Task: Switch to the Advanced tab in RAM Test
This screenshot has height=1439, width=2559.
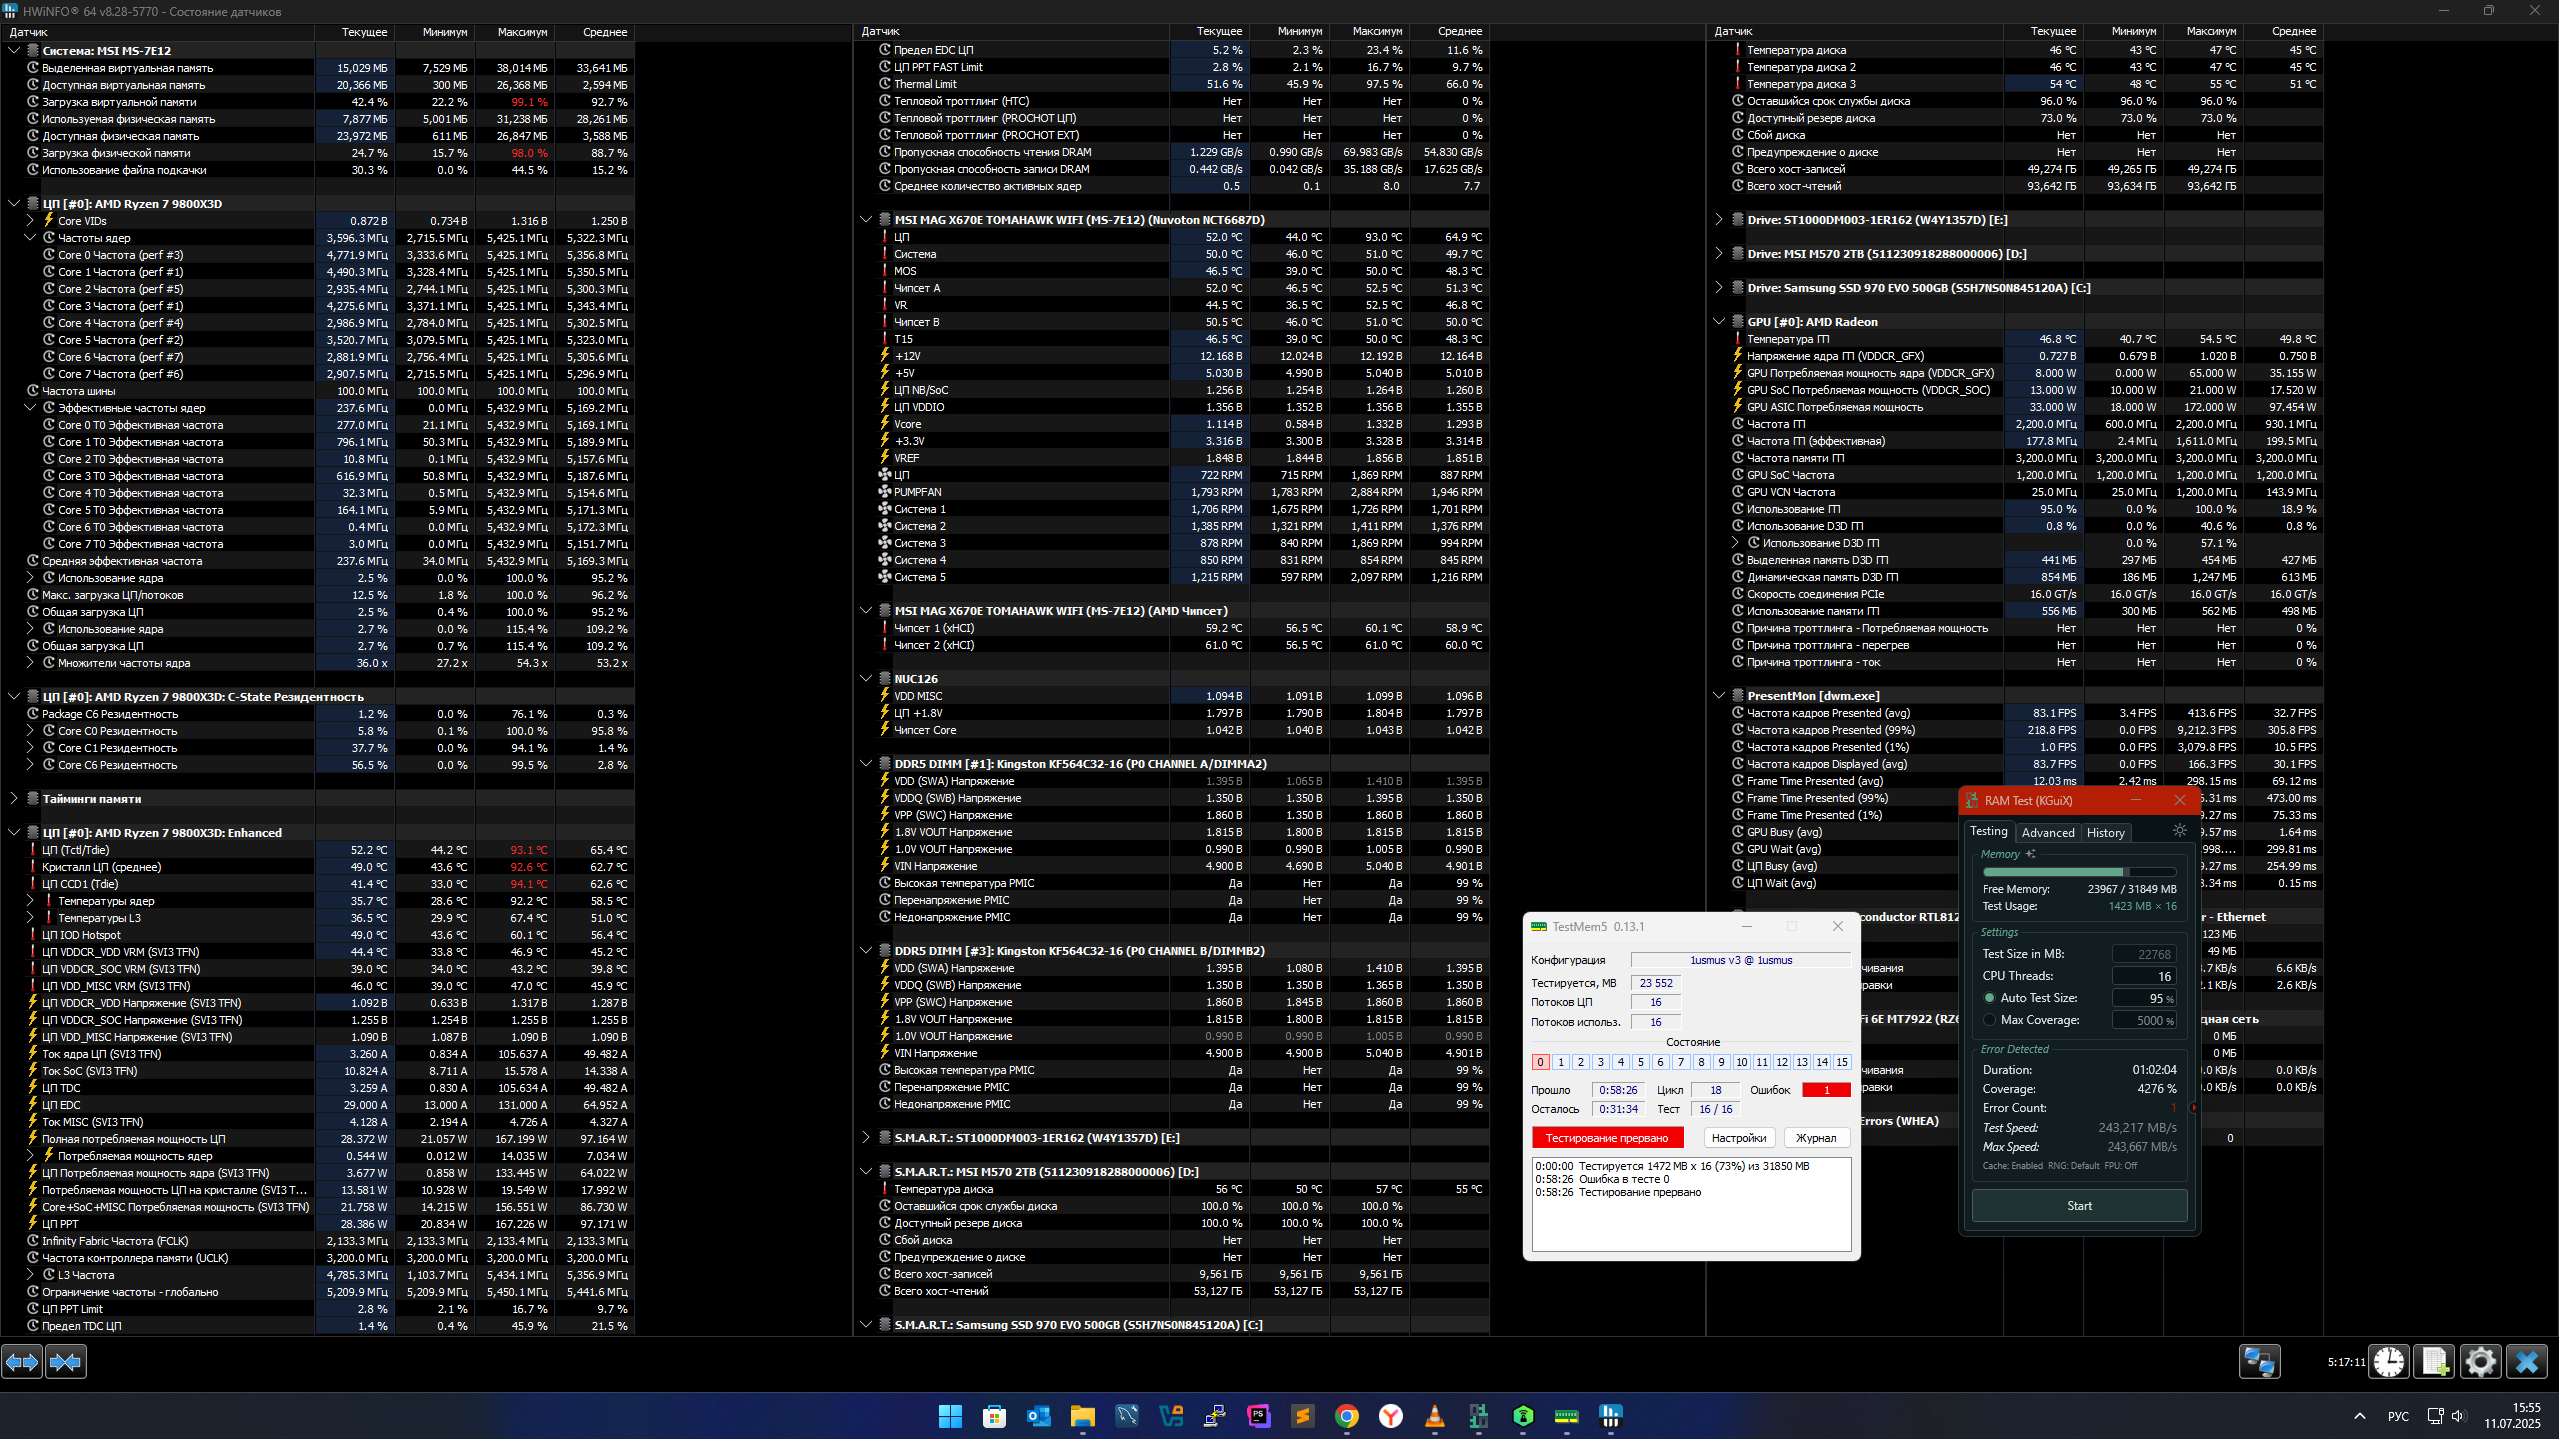Action: click(2047, 832)
